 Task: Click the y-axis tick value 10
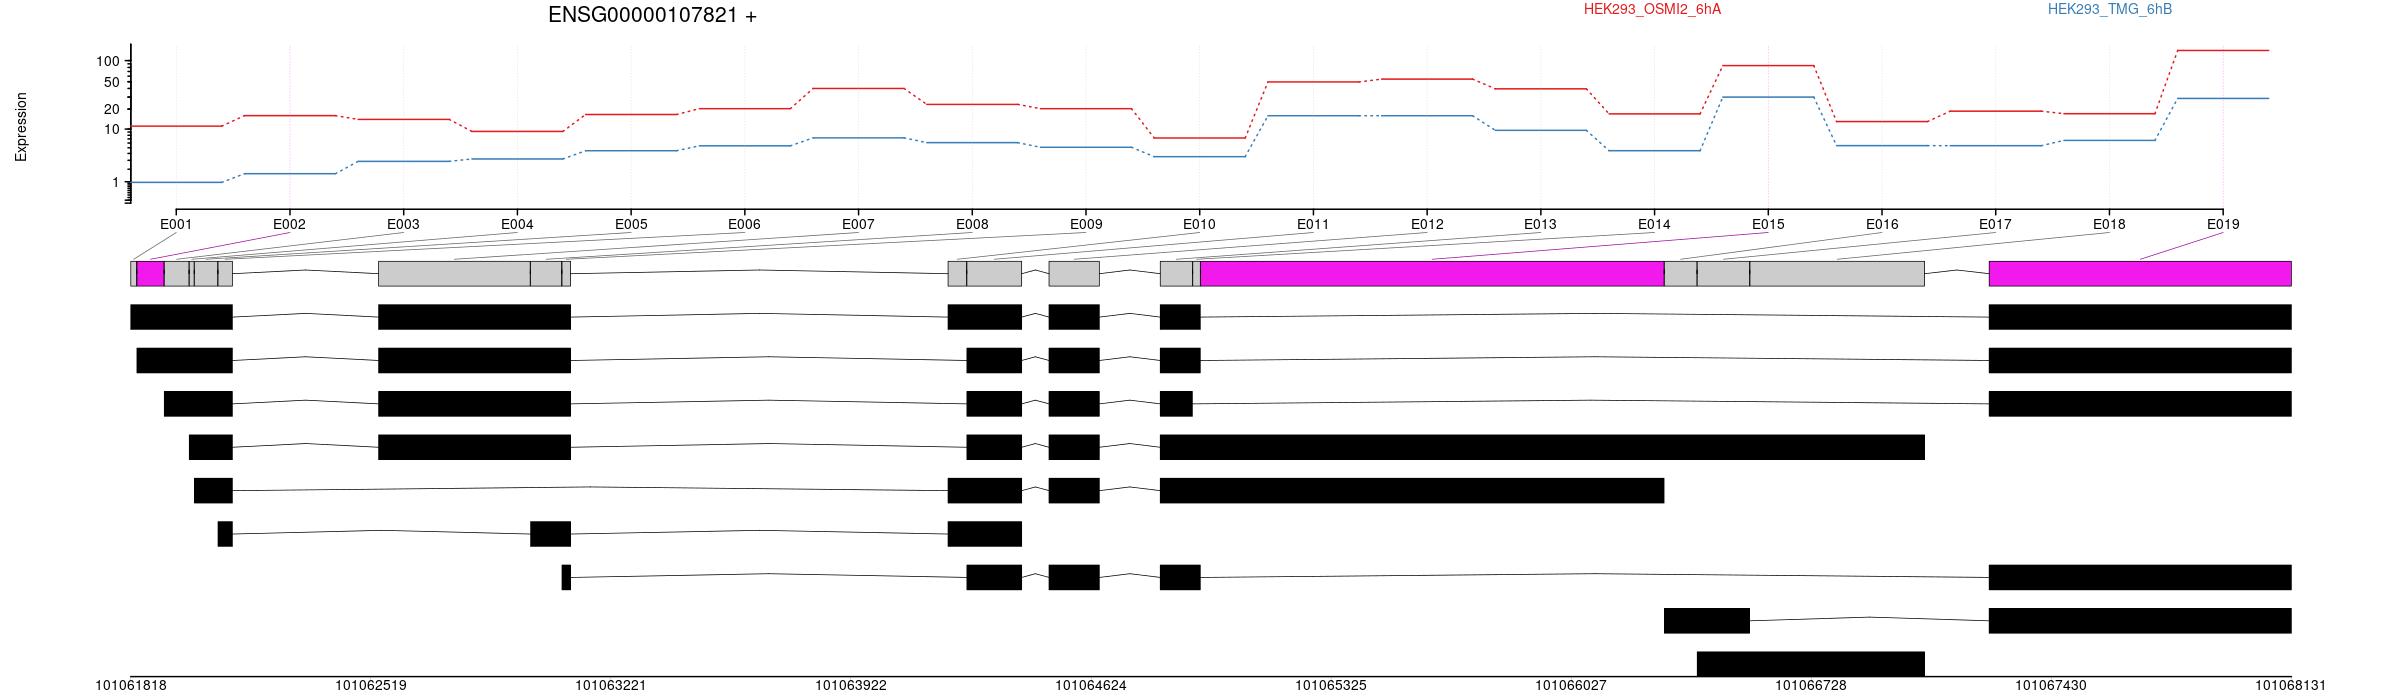[x=111, y=129]
